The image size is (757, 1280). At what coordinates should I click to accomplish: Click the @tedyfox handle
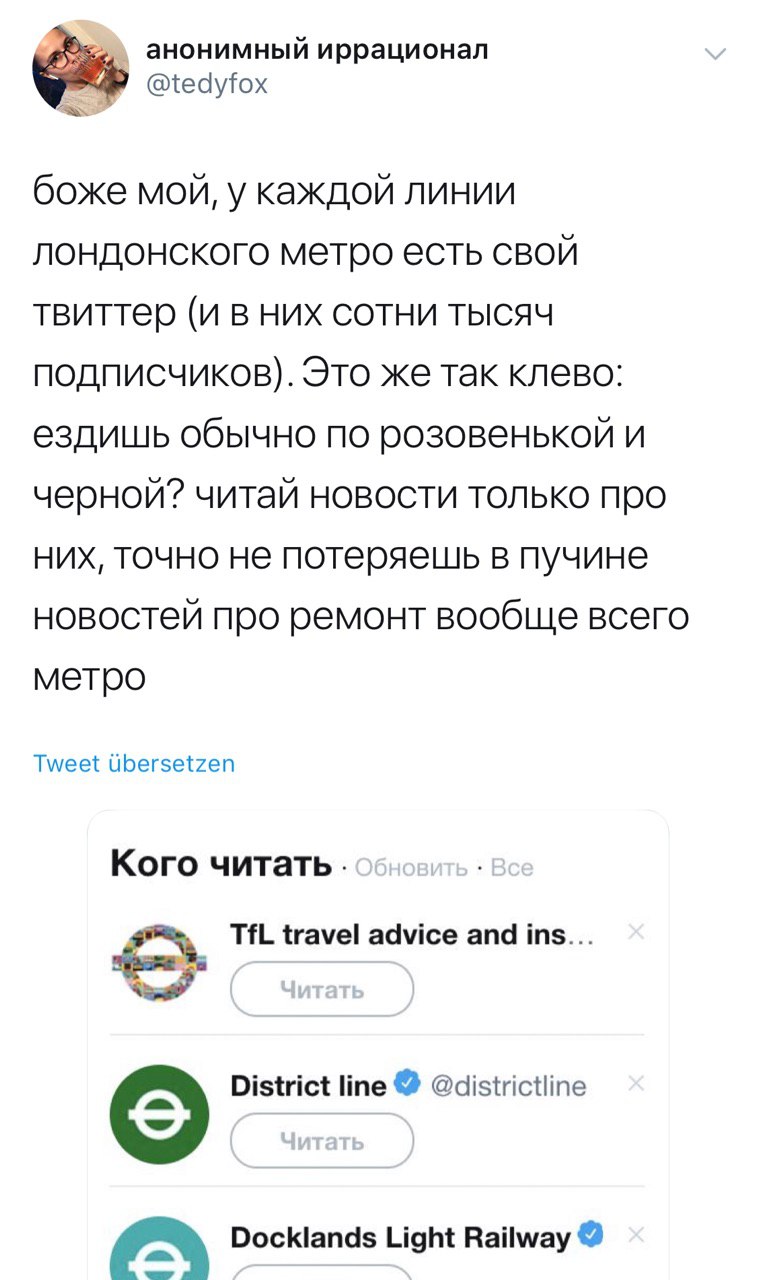coord(207,84)
